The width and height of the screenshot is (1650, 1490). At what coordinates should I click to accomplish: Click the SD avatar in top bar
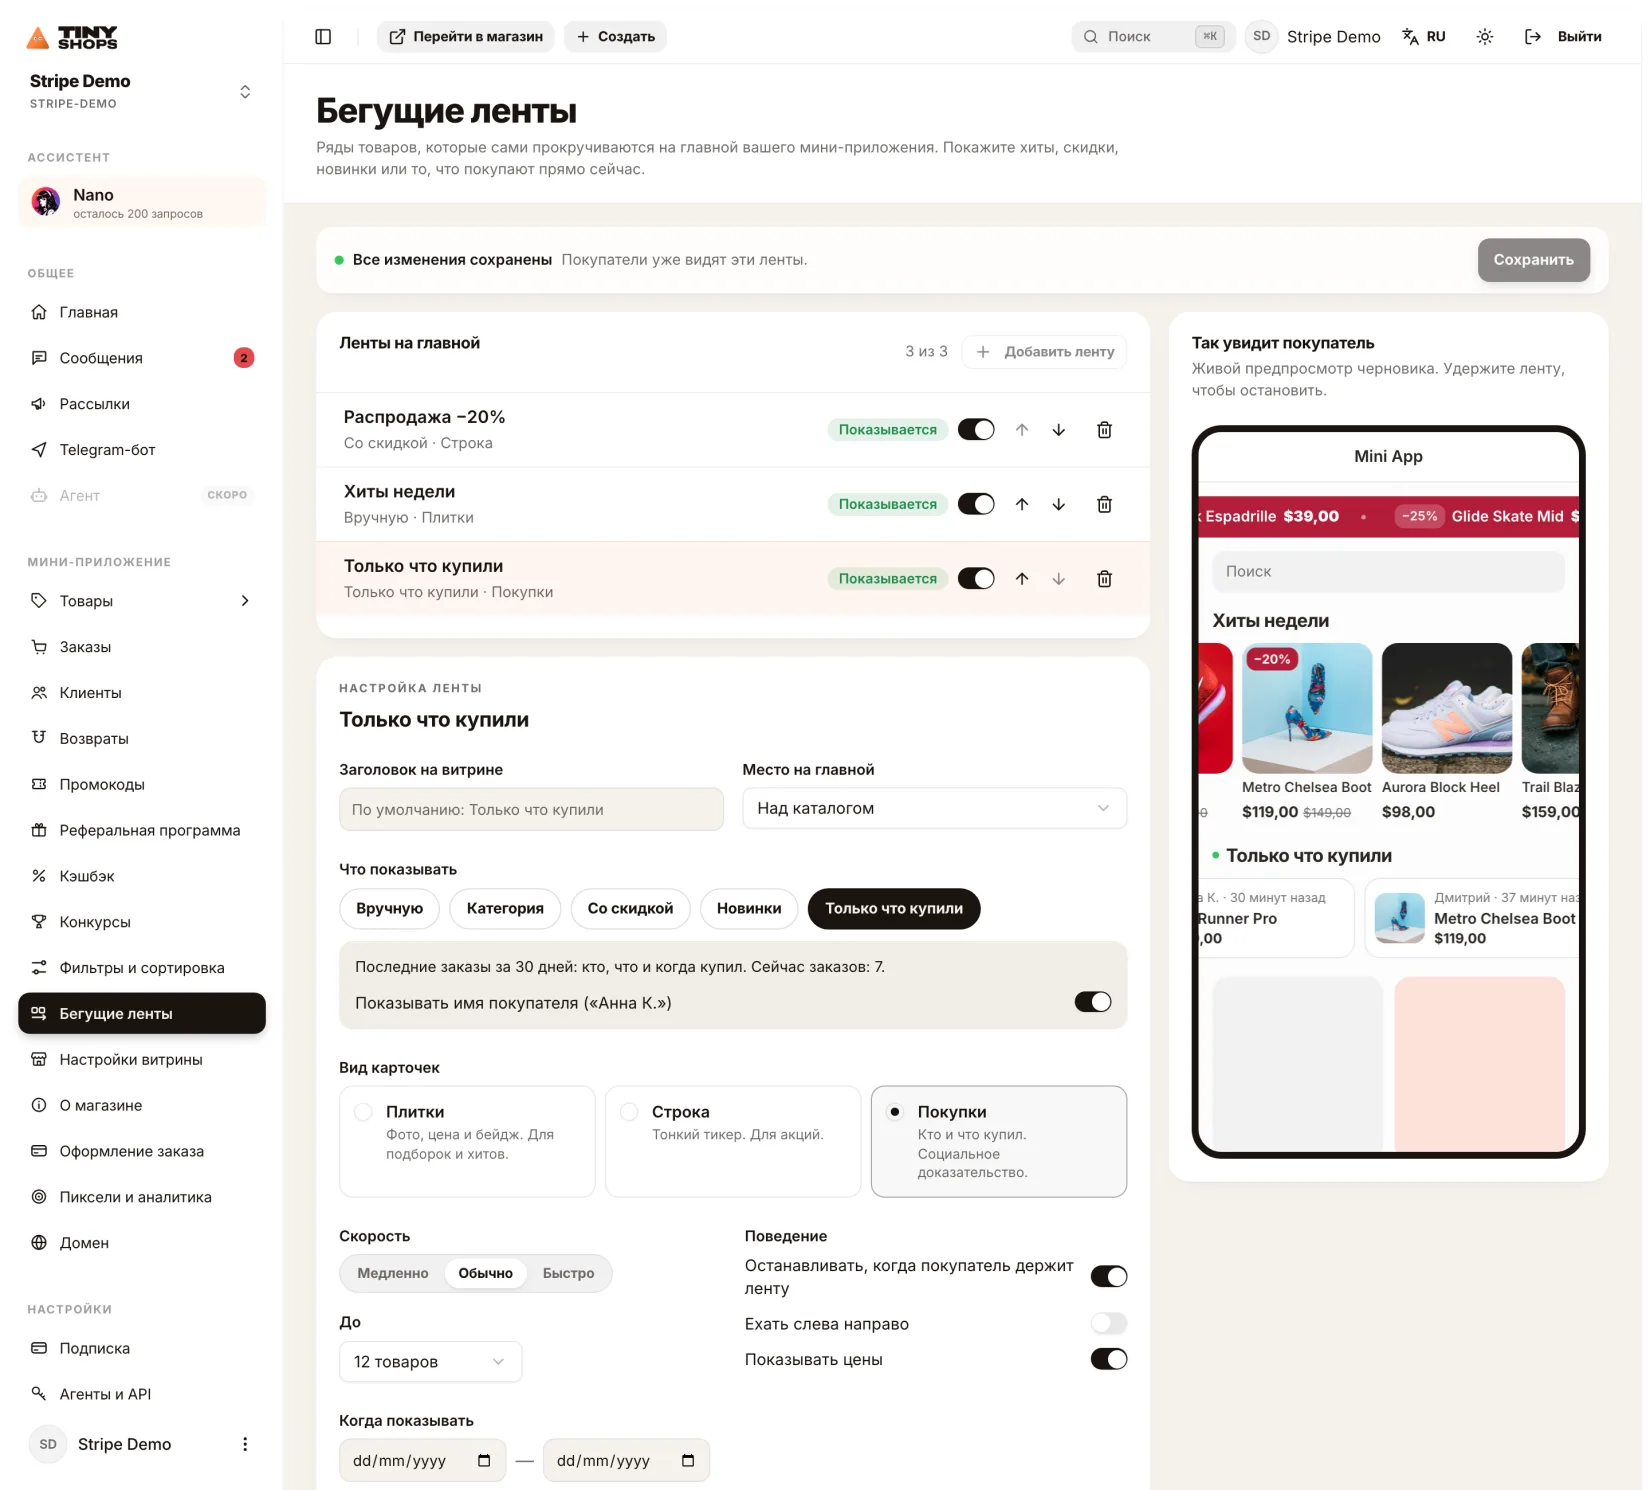click(1262, 37)
